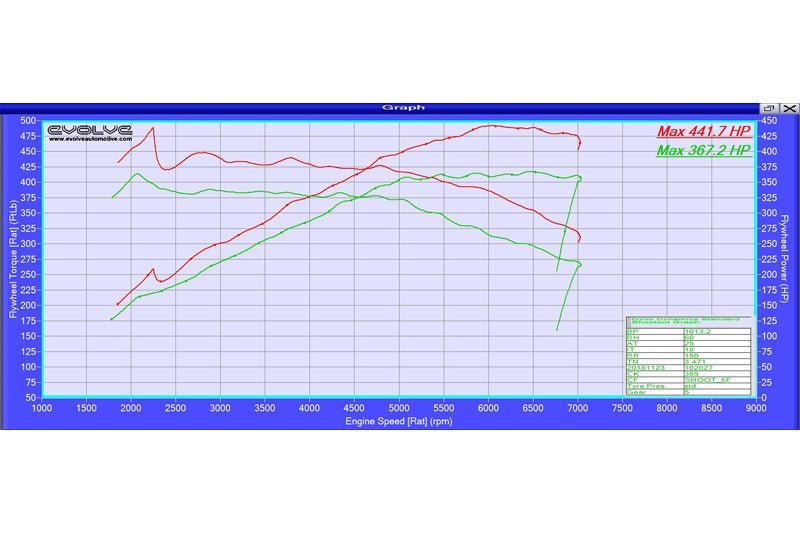Select the green Max 367.2 HP label
Image resolution: width=800 pixels, height=533 pixels.
pos(703,150)
